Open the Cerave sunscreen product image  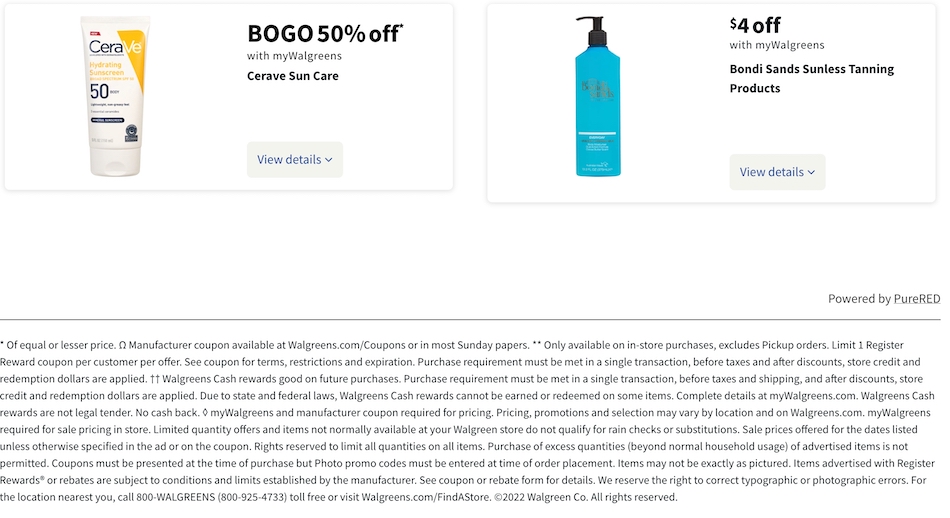coord(115,96)
